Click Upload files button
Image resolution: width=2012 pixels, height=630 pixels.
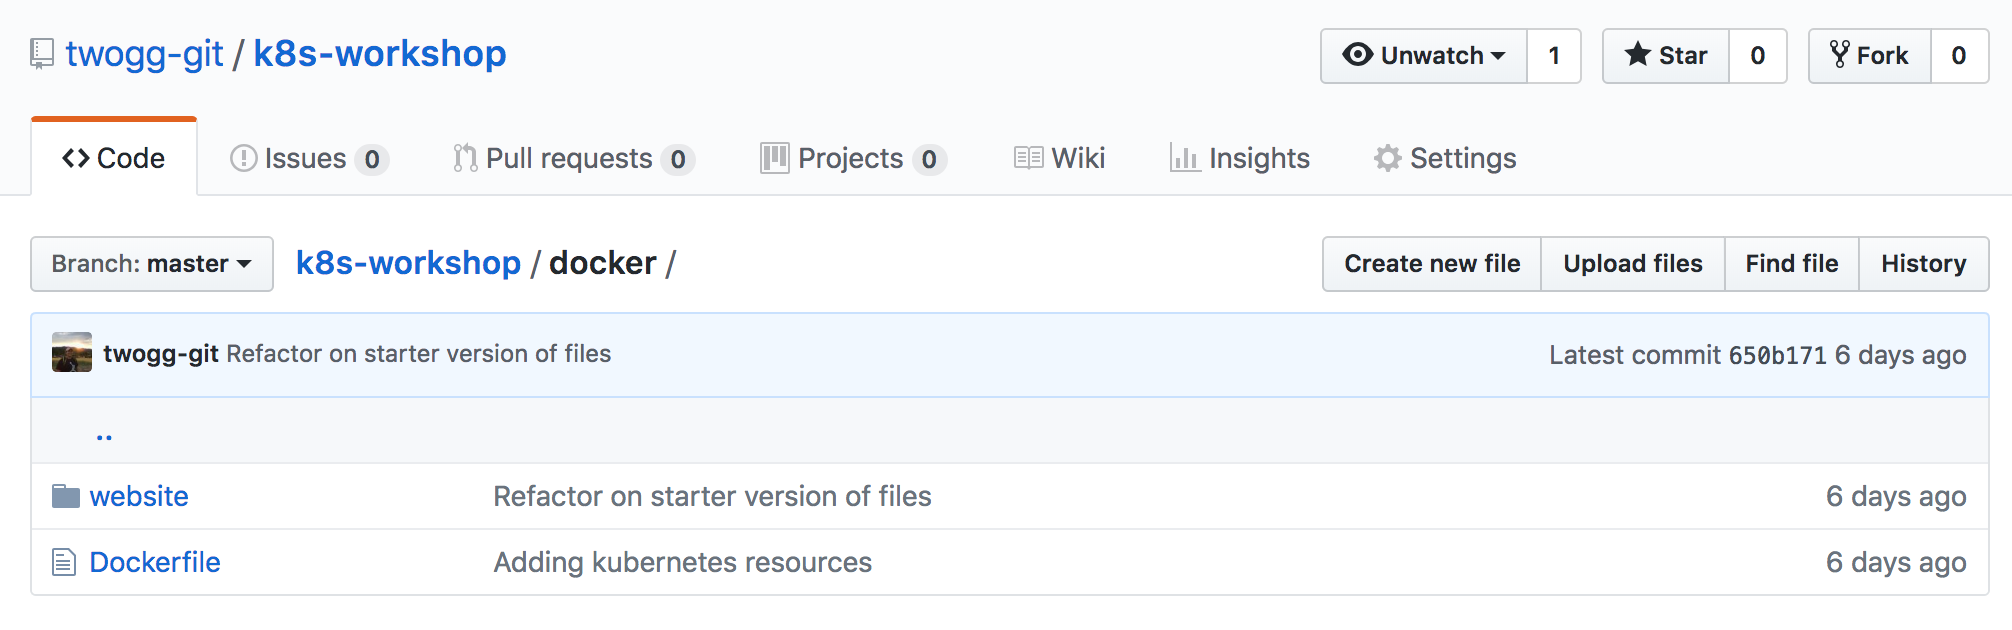(x=1633, y=264)
